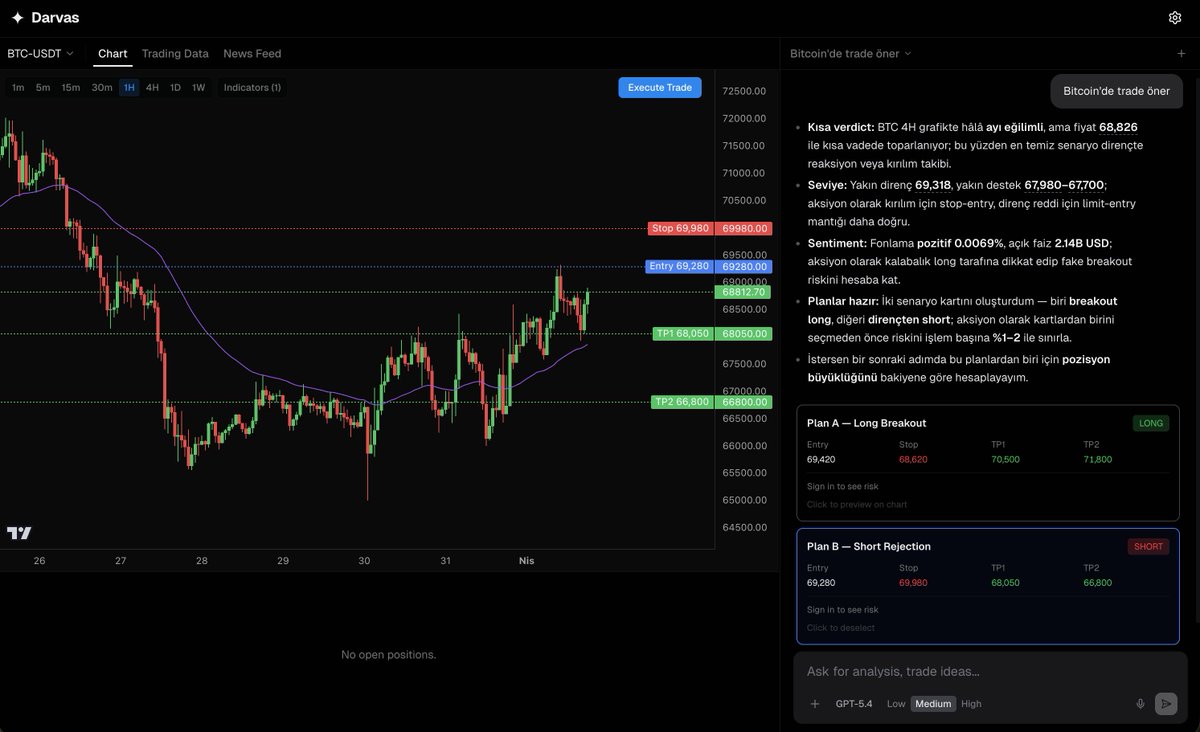Click the microphone voice input icon

pyautogui.click(x=1140, y=704)
